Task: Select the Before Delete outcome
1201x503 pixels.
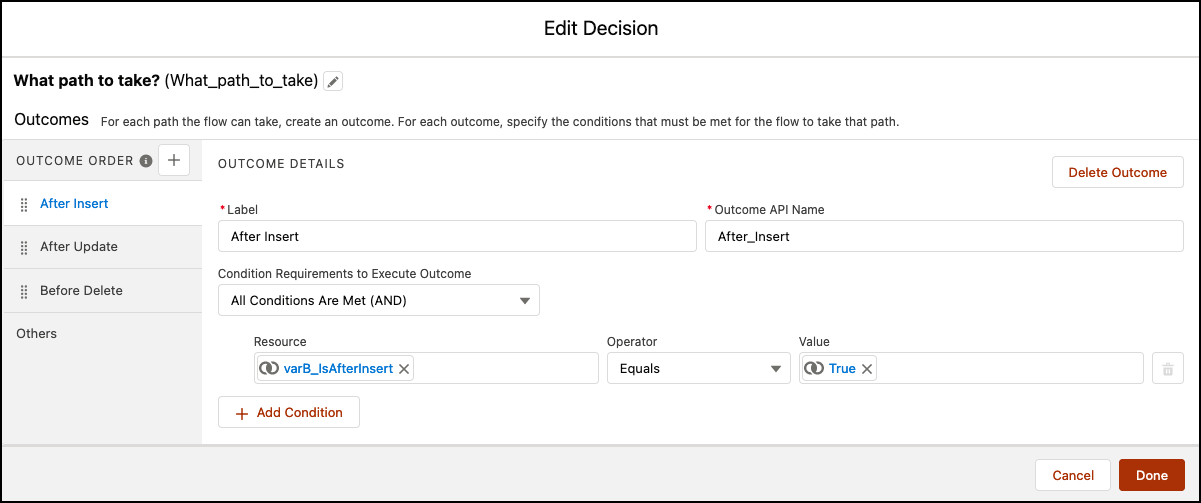Action: [81, 291]
